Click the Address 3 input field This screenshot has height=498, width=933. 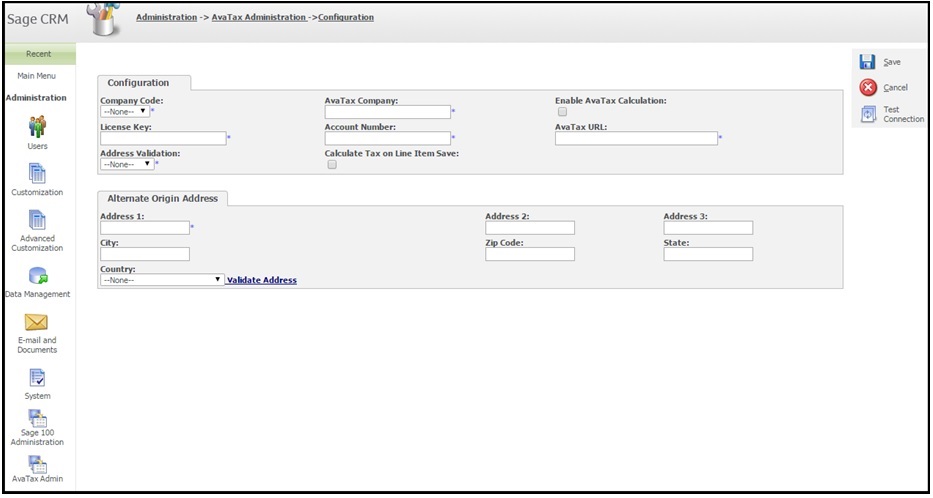(x=708, y=227)
